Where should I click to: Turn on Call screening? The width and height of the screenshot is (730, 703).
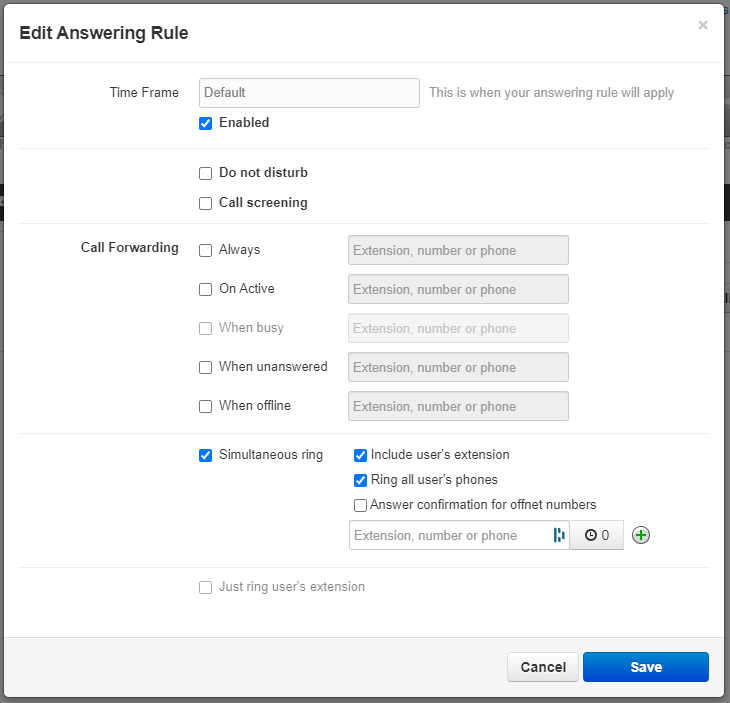pos(205,203)
